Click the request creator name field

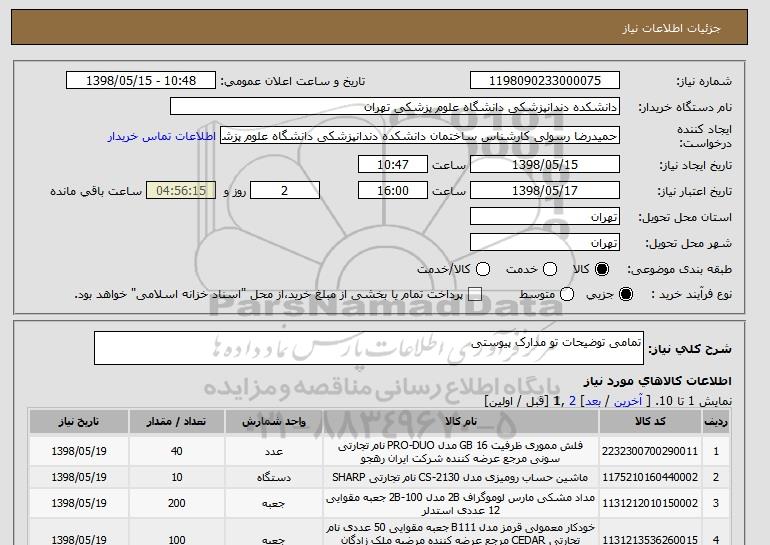coord(420,136)
